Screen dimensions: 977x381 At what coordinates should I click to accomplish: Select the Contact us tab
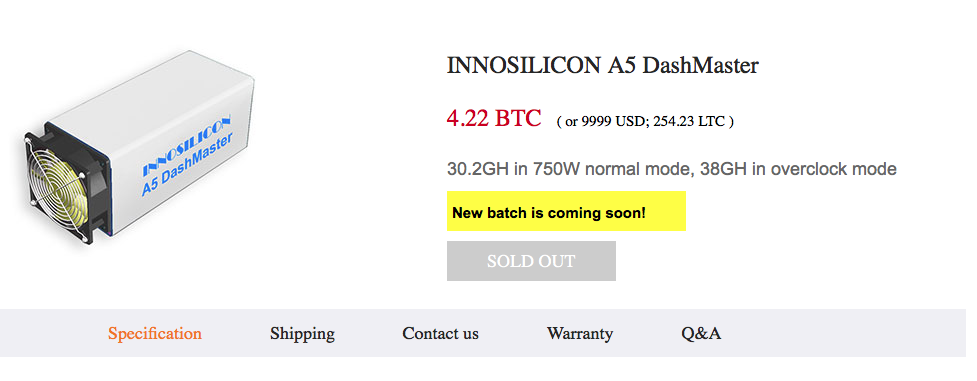pyautogui.click(x=441, y=334)
